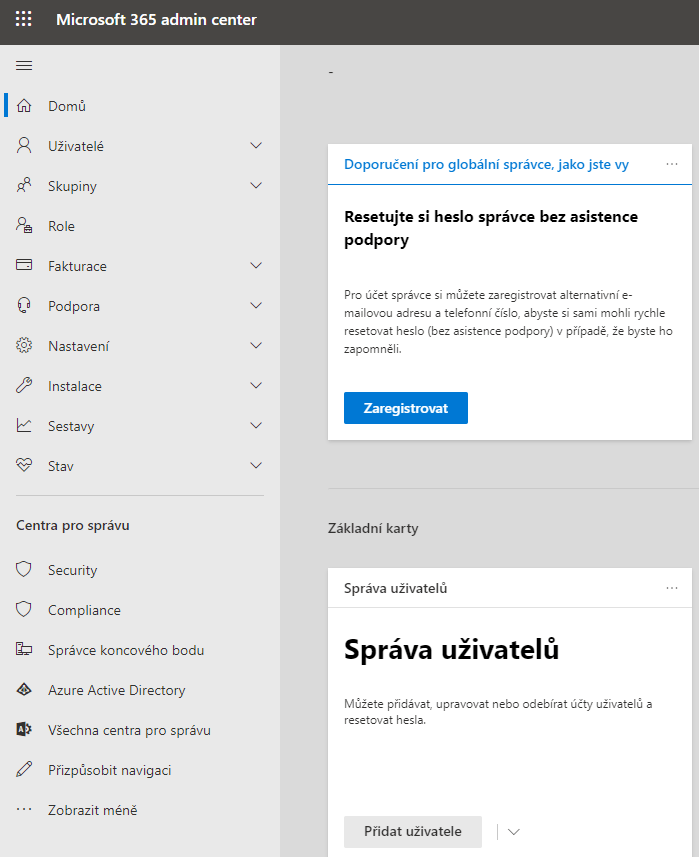Click Správce koncového bodu icon
This screenshot has height=857, width=699.
click(25, 650)
